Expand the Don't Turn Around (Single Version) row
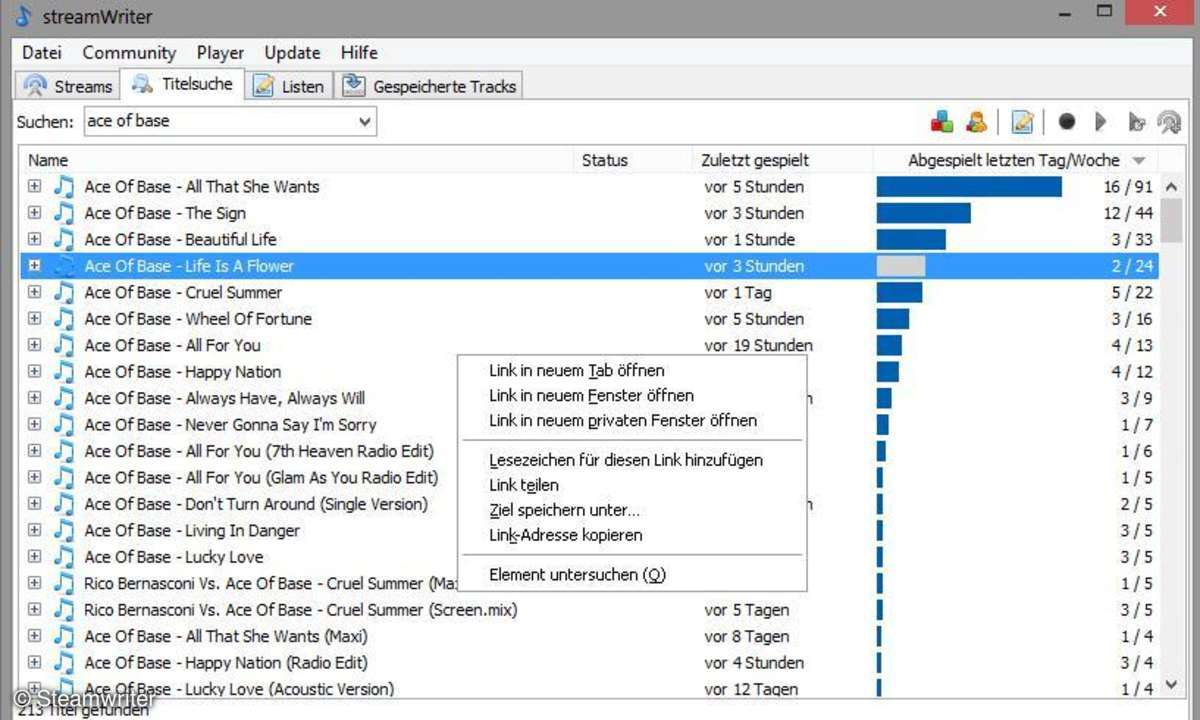The height and width of the screenshot is (720, 1200). point(34,504)
